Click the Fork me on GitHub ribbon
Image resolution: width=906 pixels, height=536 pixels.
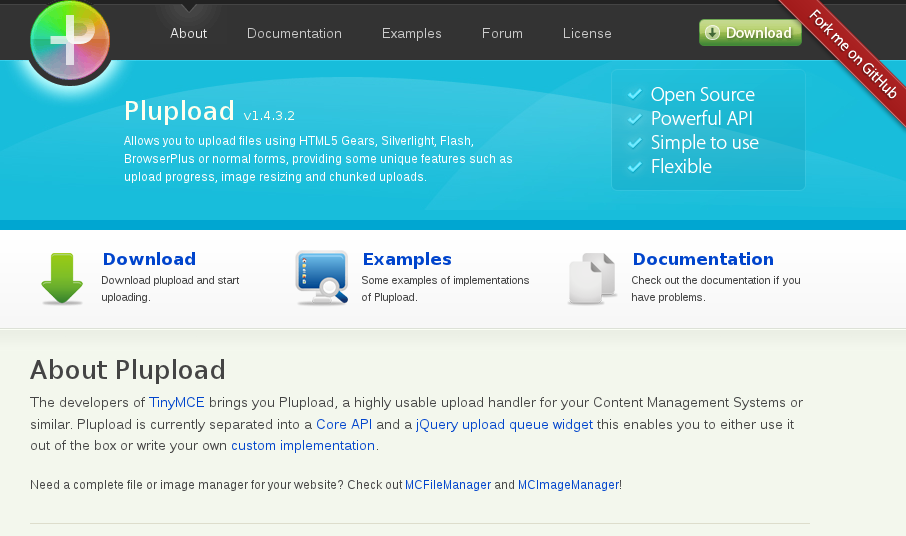click(x=851, y=52)
